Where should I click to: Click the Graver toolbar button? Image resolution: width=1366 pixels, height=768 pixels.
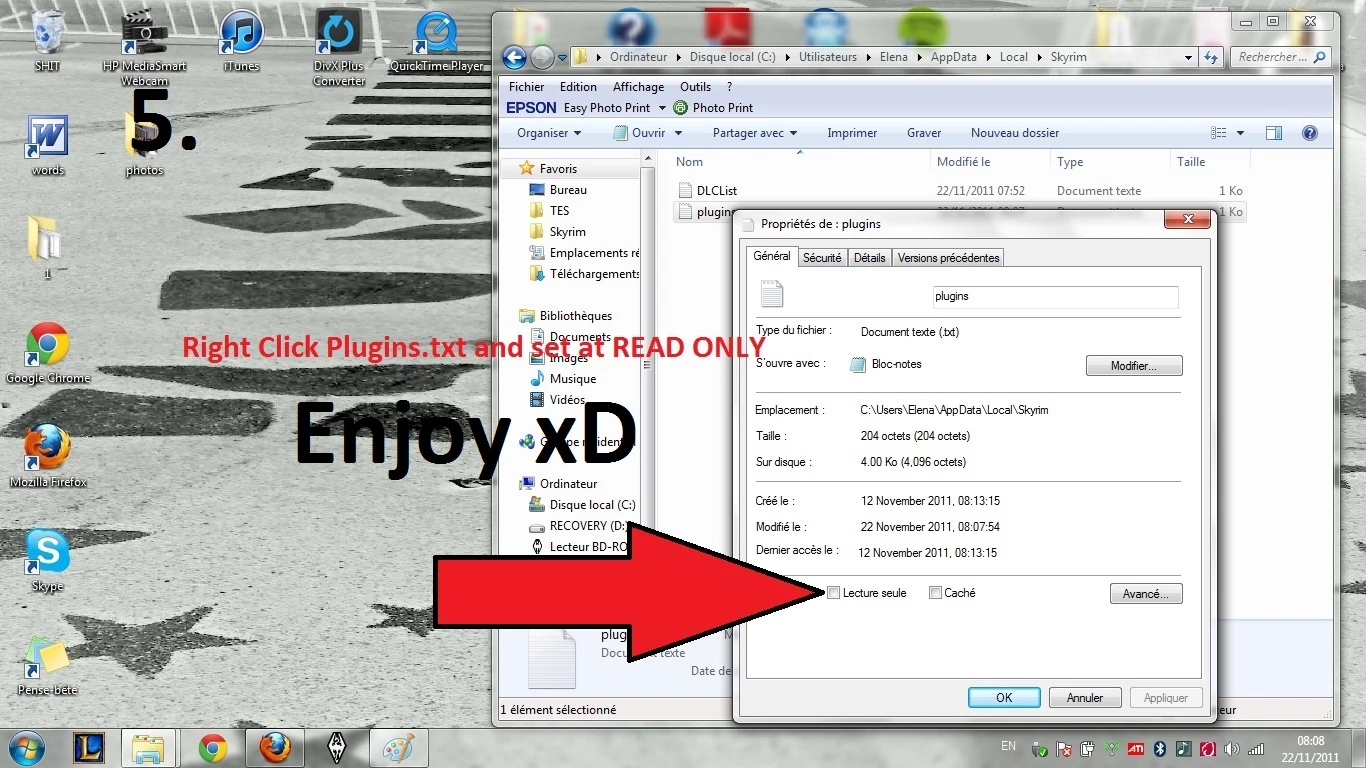[924, 133]
